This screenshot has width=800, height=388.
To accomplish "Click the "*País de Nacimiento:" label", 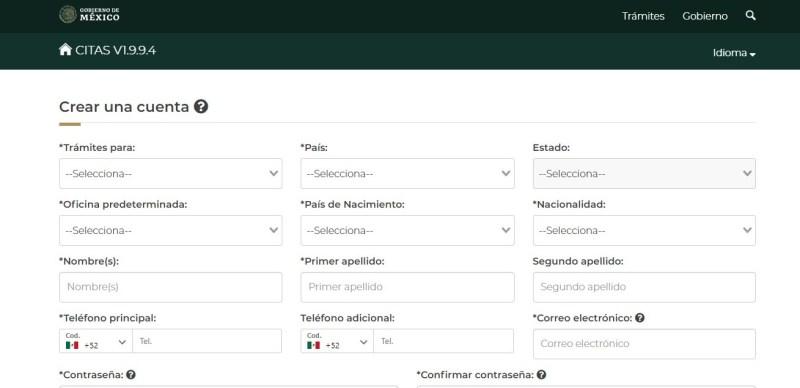I will (x=352, y=204).
